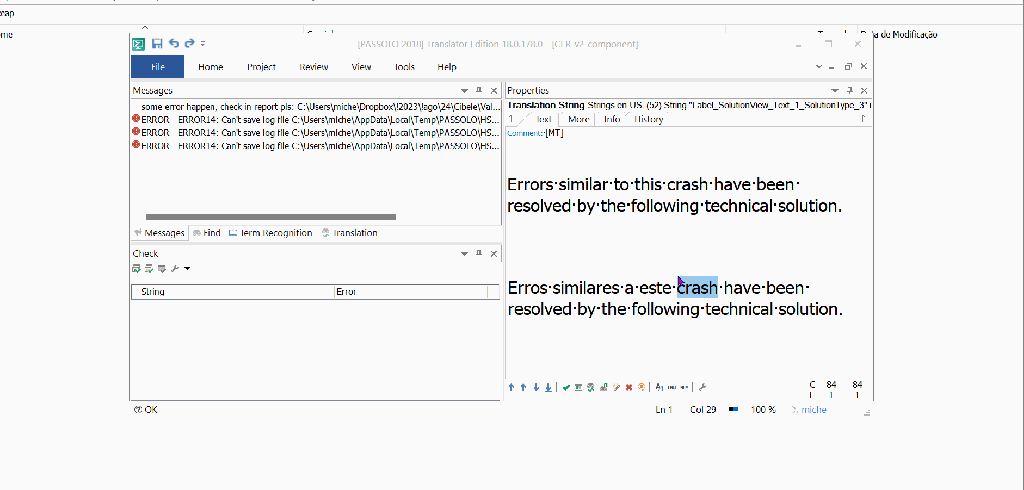This screenshot has width=1024, height=490.
Task: Click the green refresh-arrows icon in translation toolbar
Action: (x=591, y=387)
